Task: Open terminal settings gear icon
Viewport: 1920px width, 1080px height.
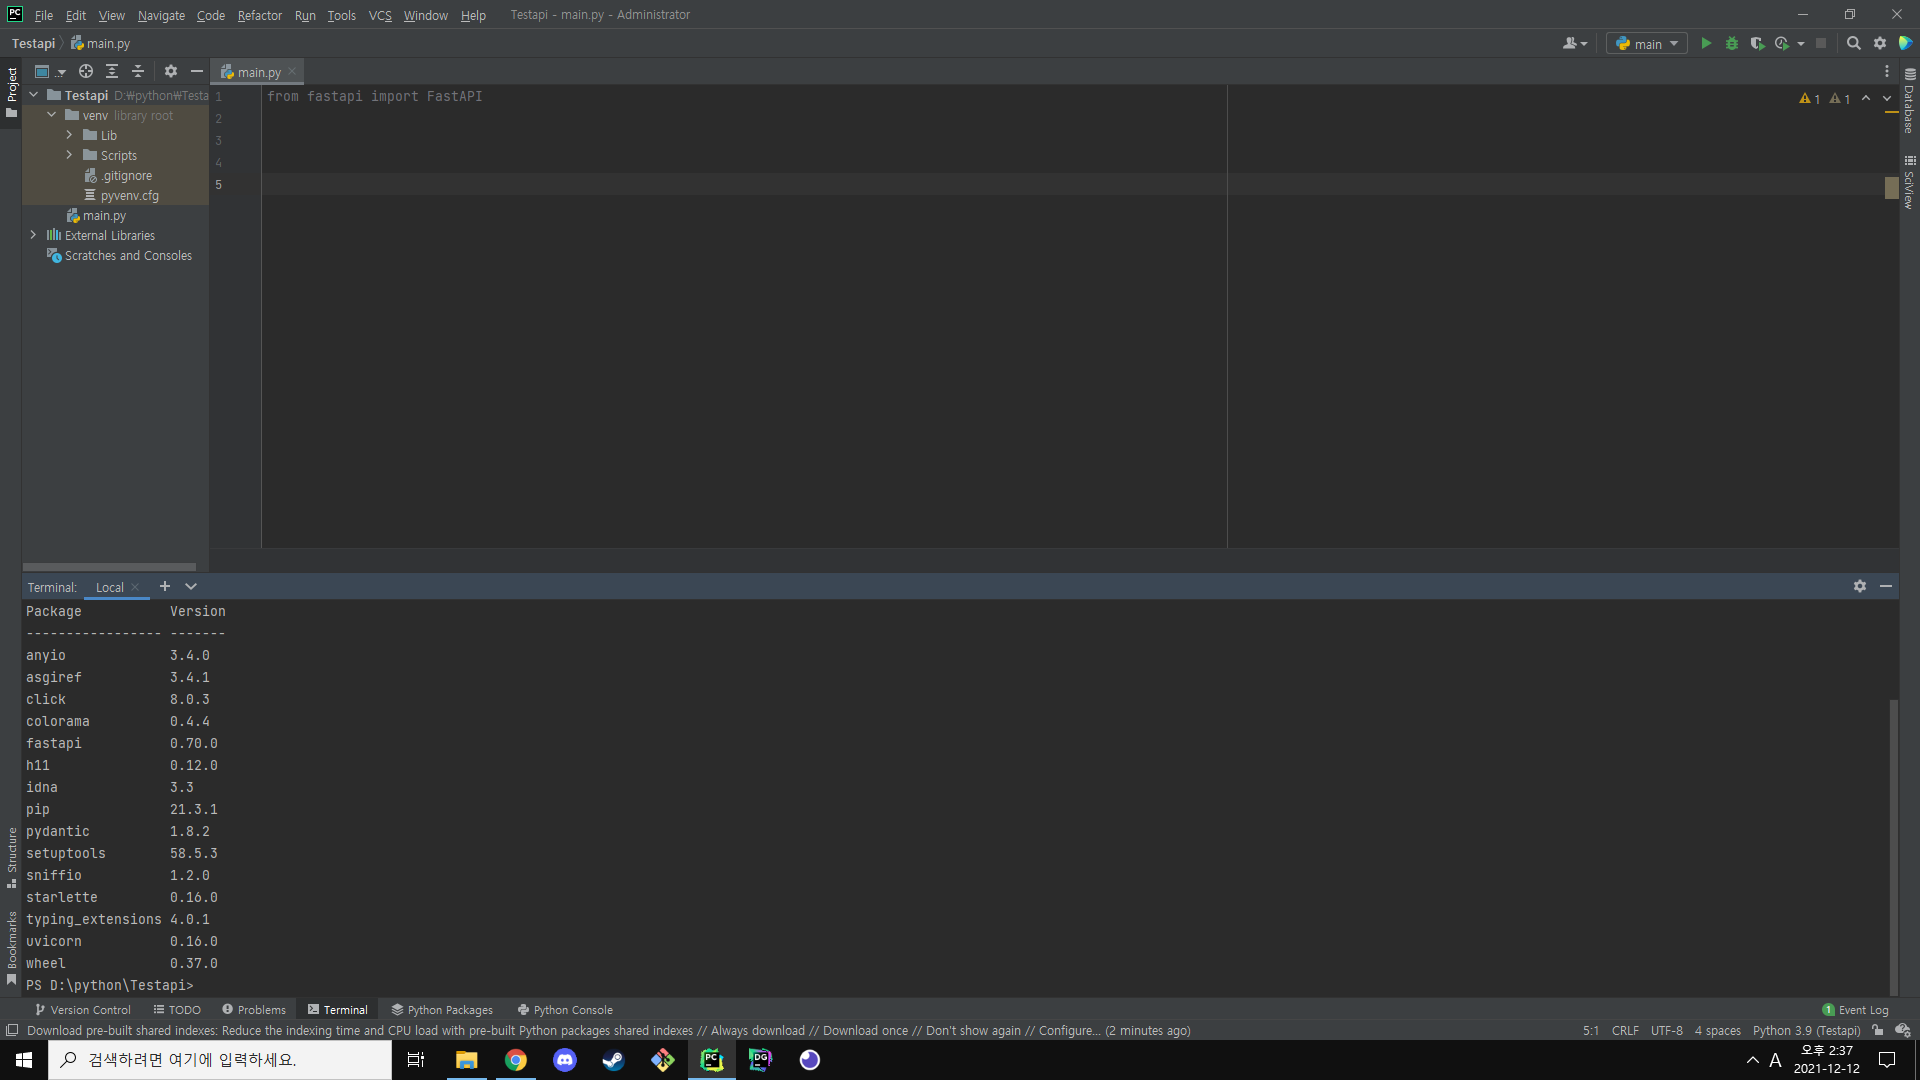Action: (1859, 587)
